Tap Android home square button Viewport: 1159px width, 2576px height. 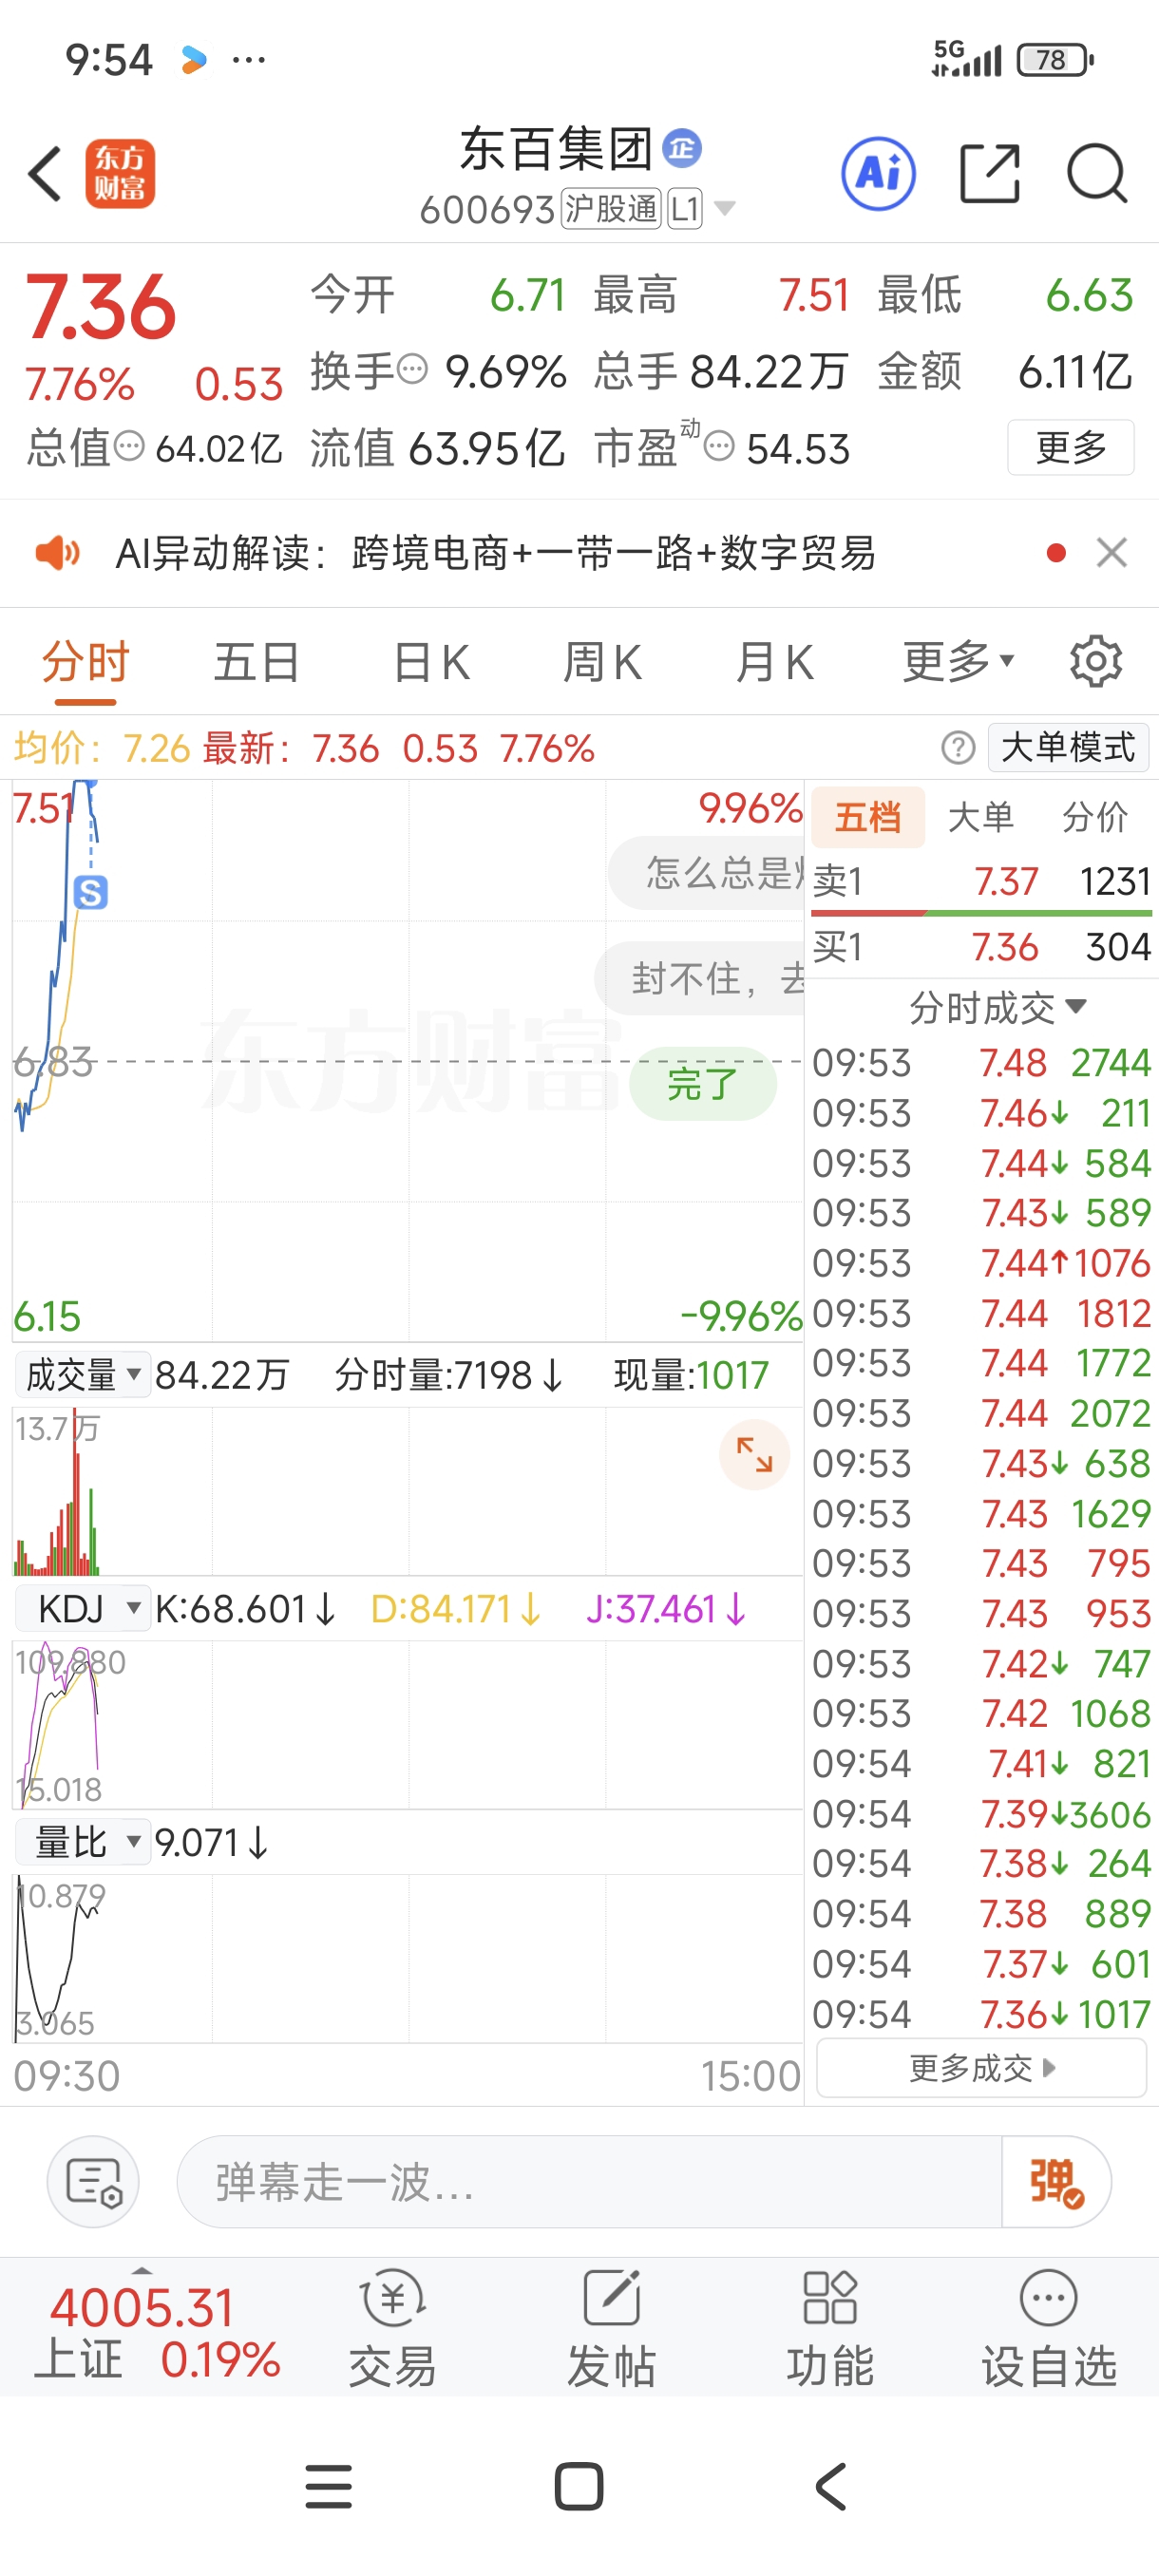click(579, 2486)
